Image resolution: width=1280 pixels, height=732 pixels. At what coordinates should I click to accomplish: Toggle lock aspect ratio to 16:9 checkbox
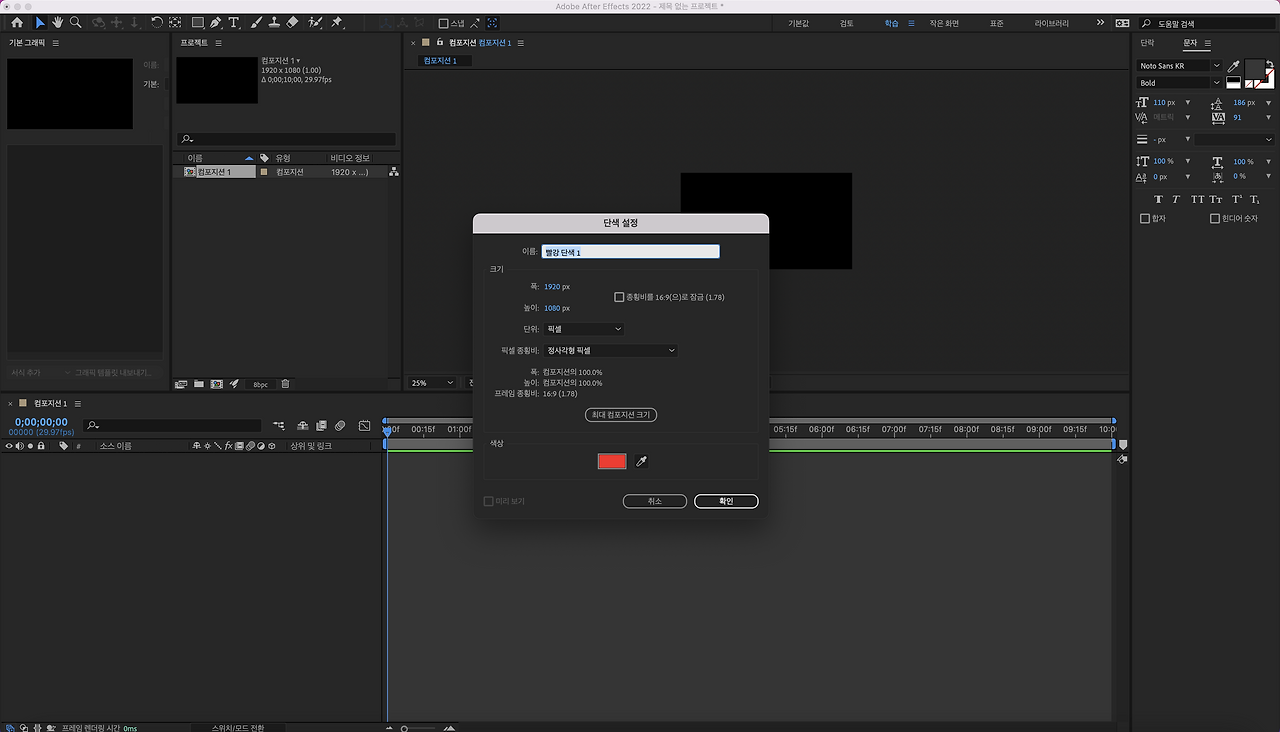619,297
